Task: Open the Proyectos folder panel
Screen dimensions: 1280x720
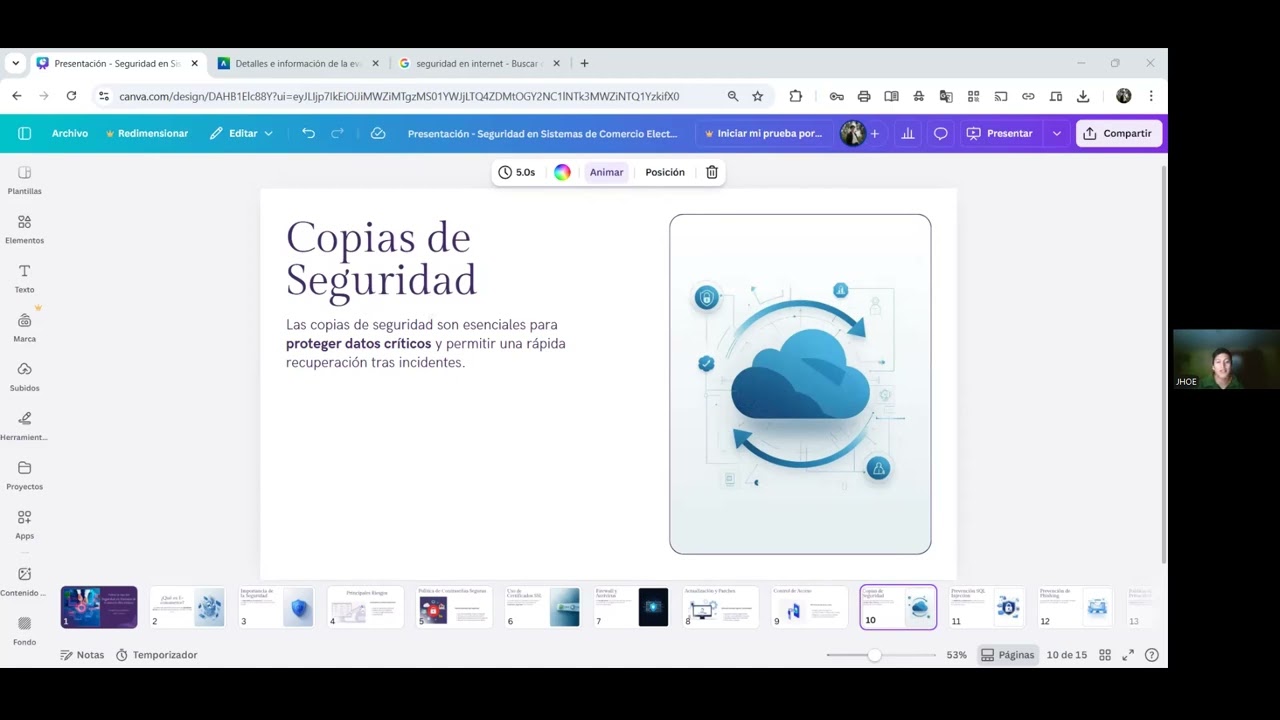Action: (24, 475)
